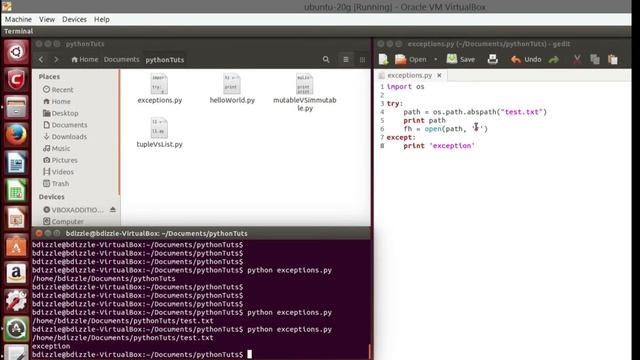Click the Paste clipboard icon in gedit

point(613,59)
